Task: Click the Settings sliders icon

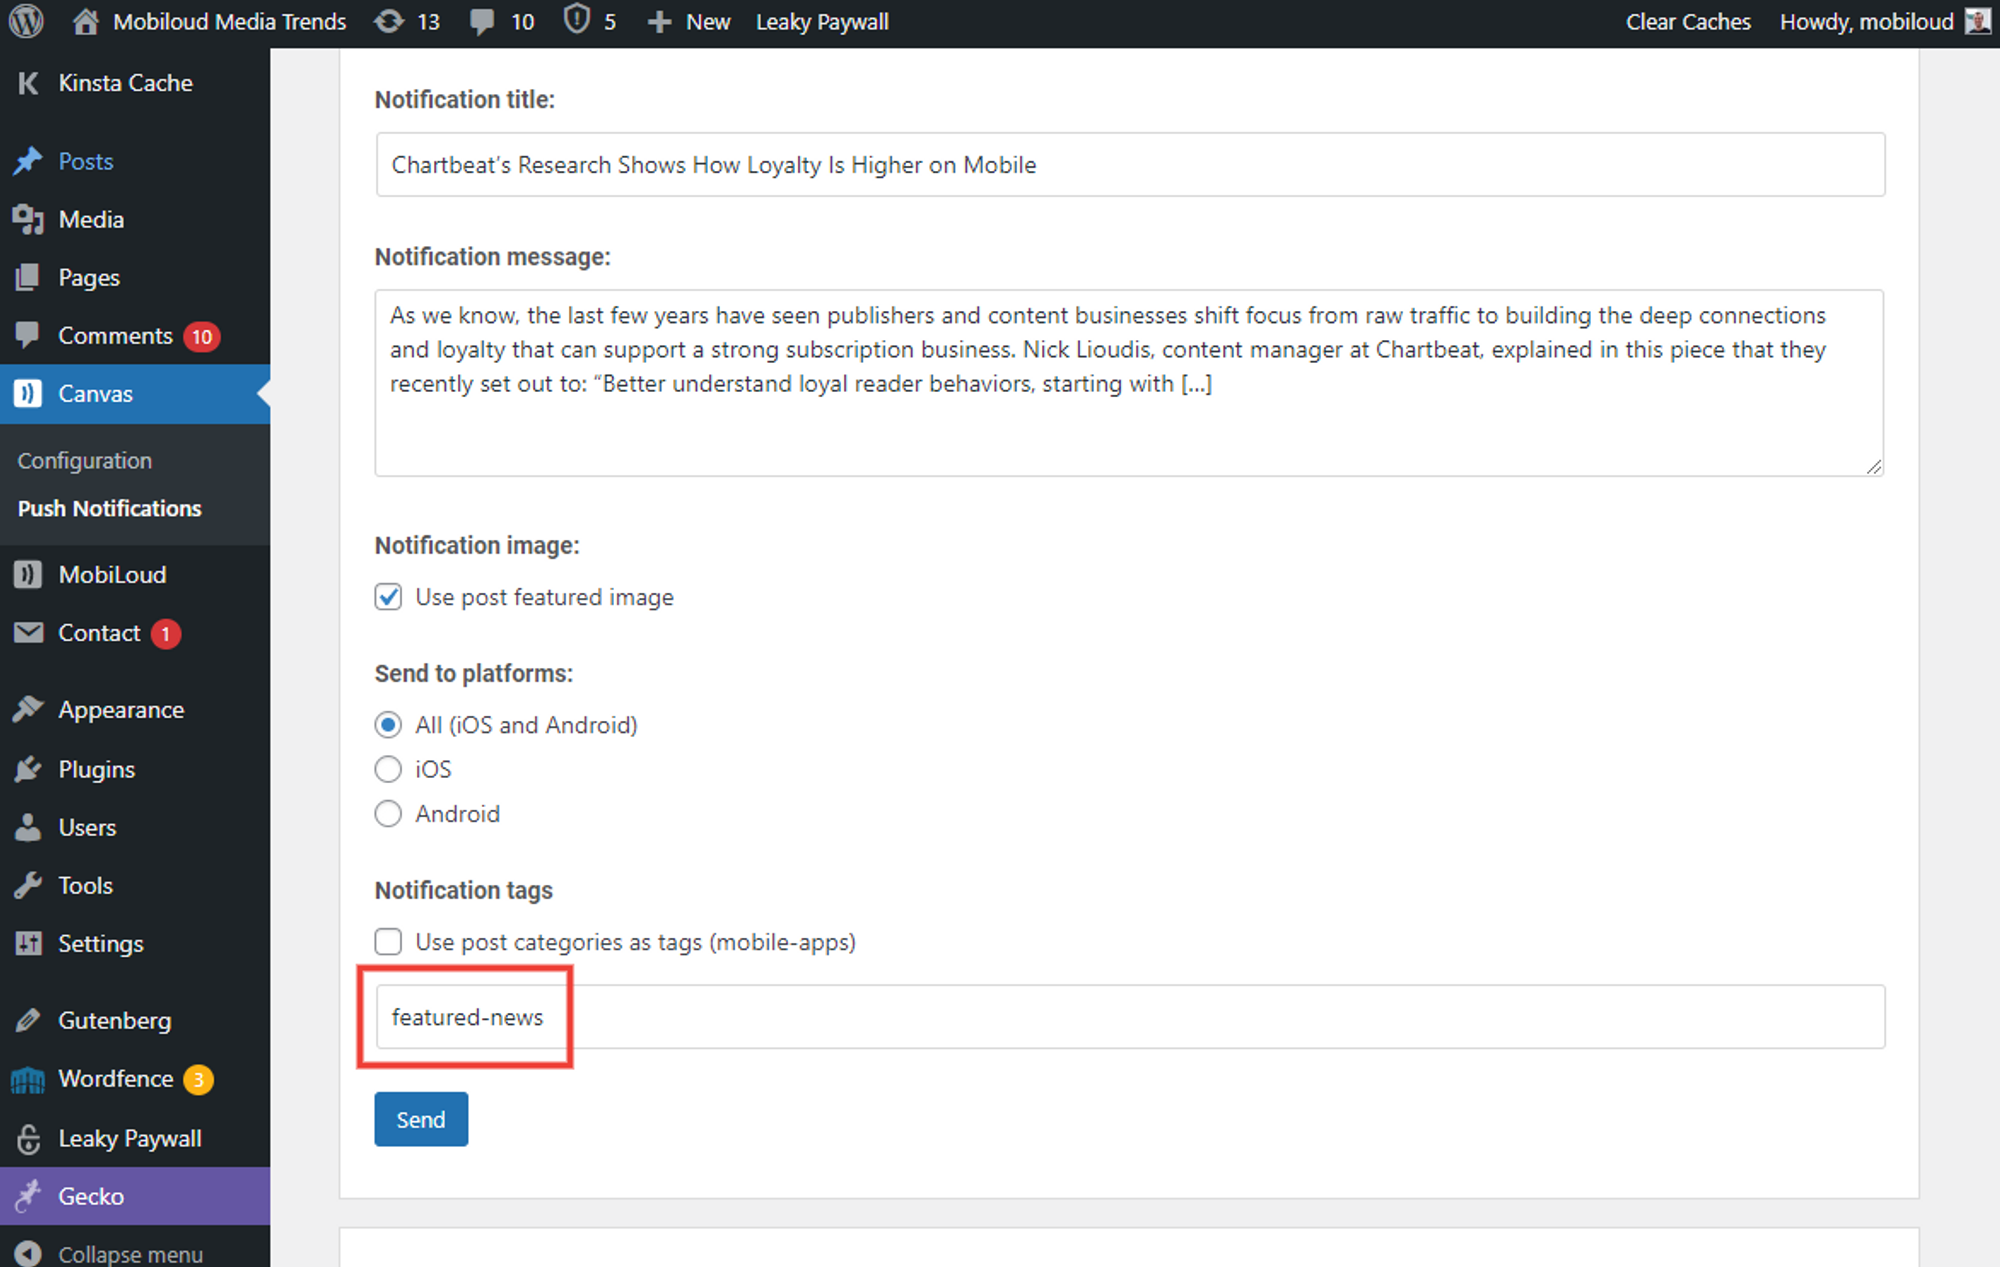Action: 28,943
